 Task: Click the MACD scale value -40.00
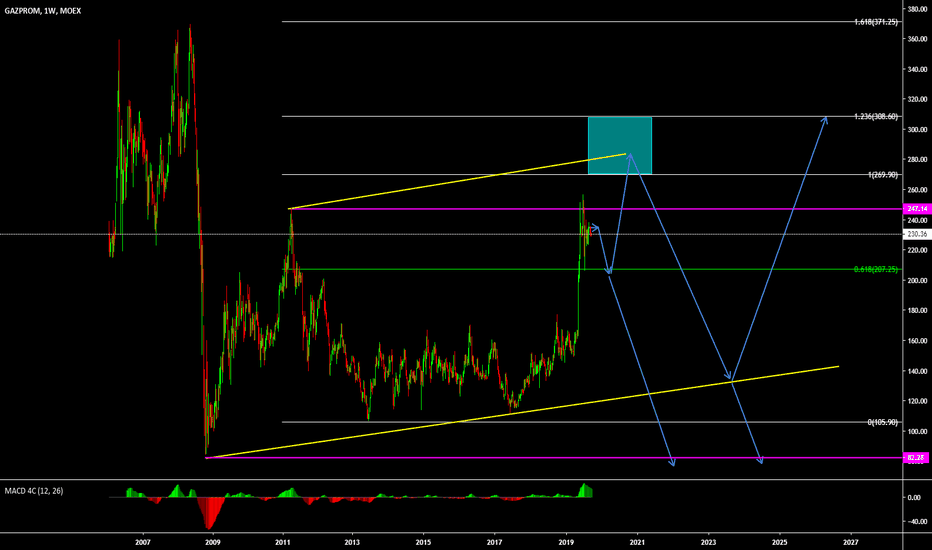click(x=916, y=521)
